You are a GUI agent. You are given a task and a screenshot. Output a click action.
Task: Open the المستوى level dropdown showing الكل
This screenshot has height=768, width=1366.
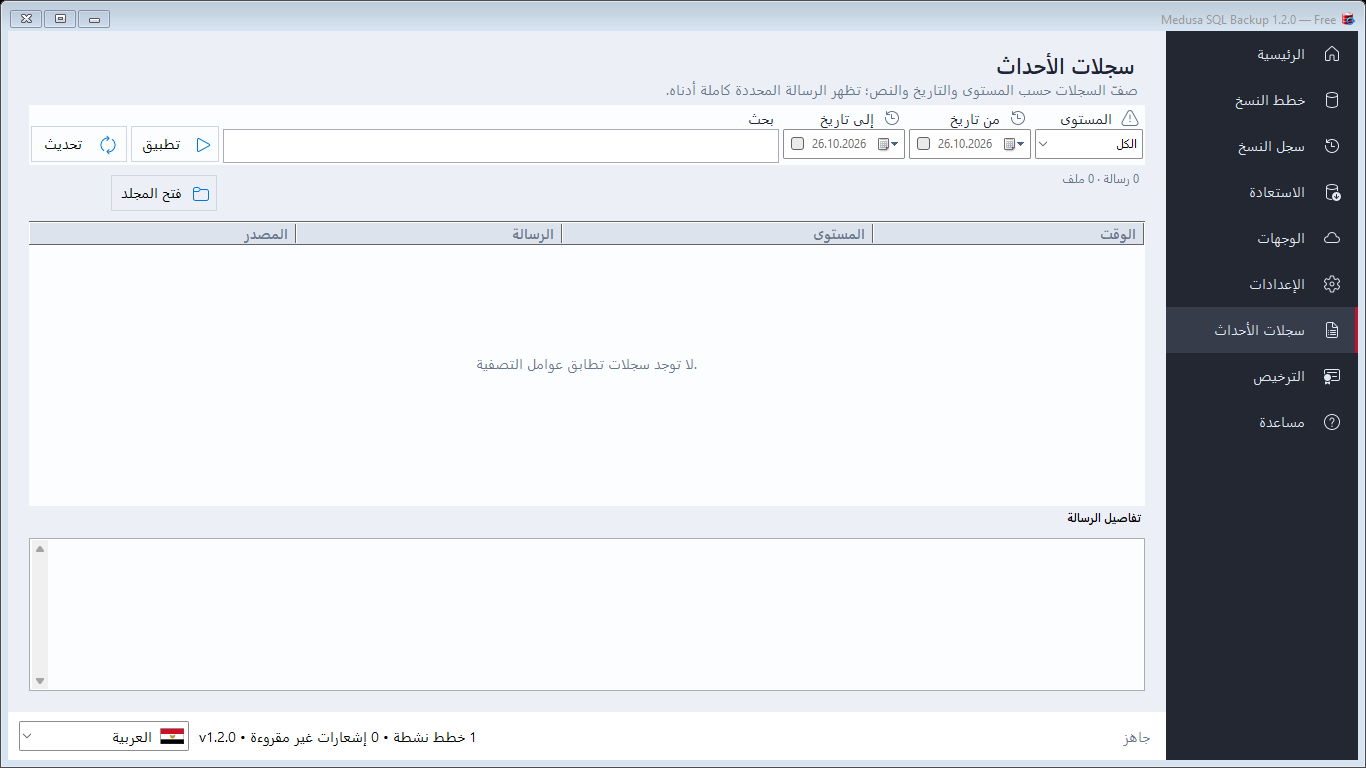(1089, 144)
